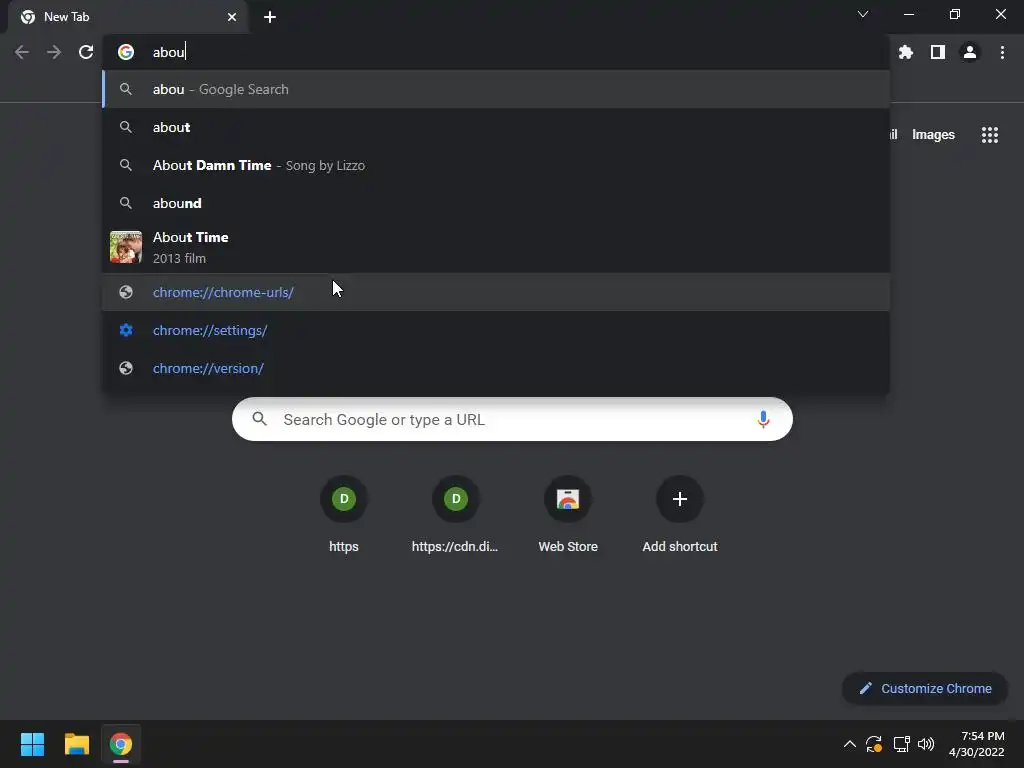Select 'abou - Google Search' suggestion

496,89
